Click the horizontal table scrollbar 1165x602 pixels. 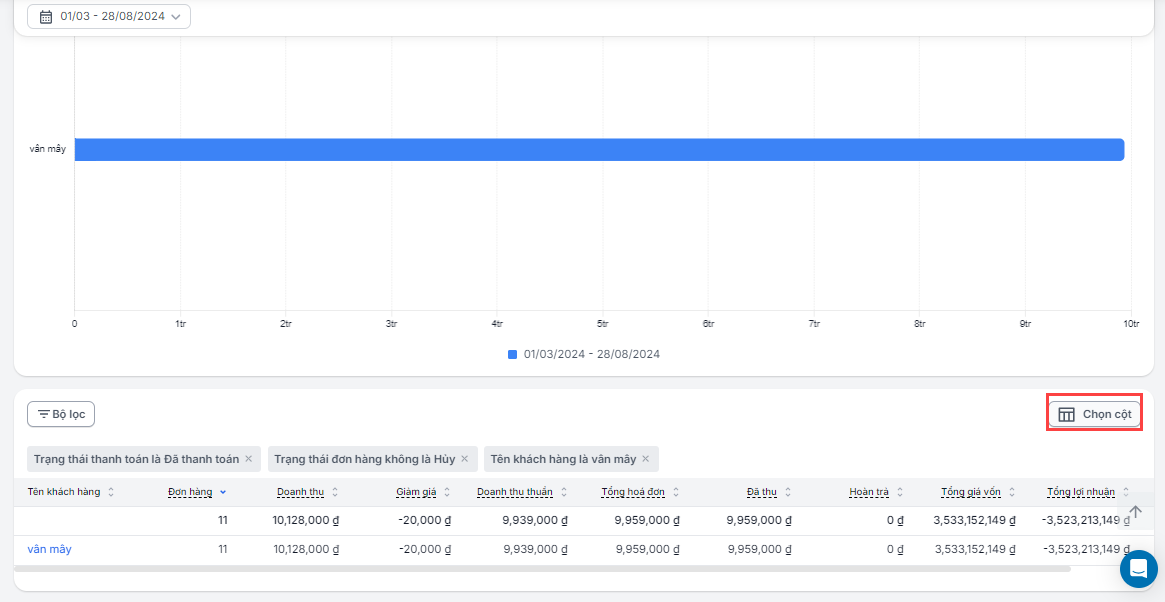coord(540,569)
